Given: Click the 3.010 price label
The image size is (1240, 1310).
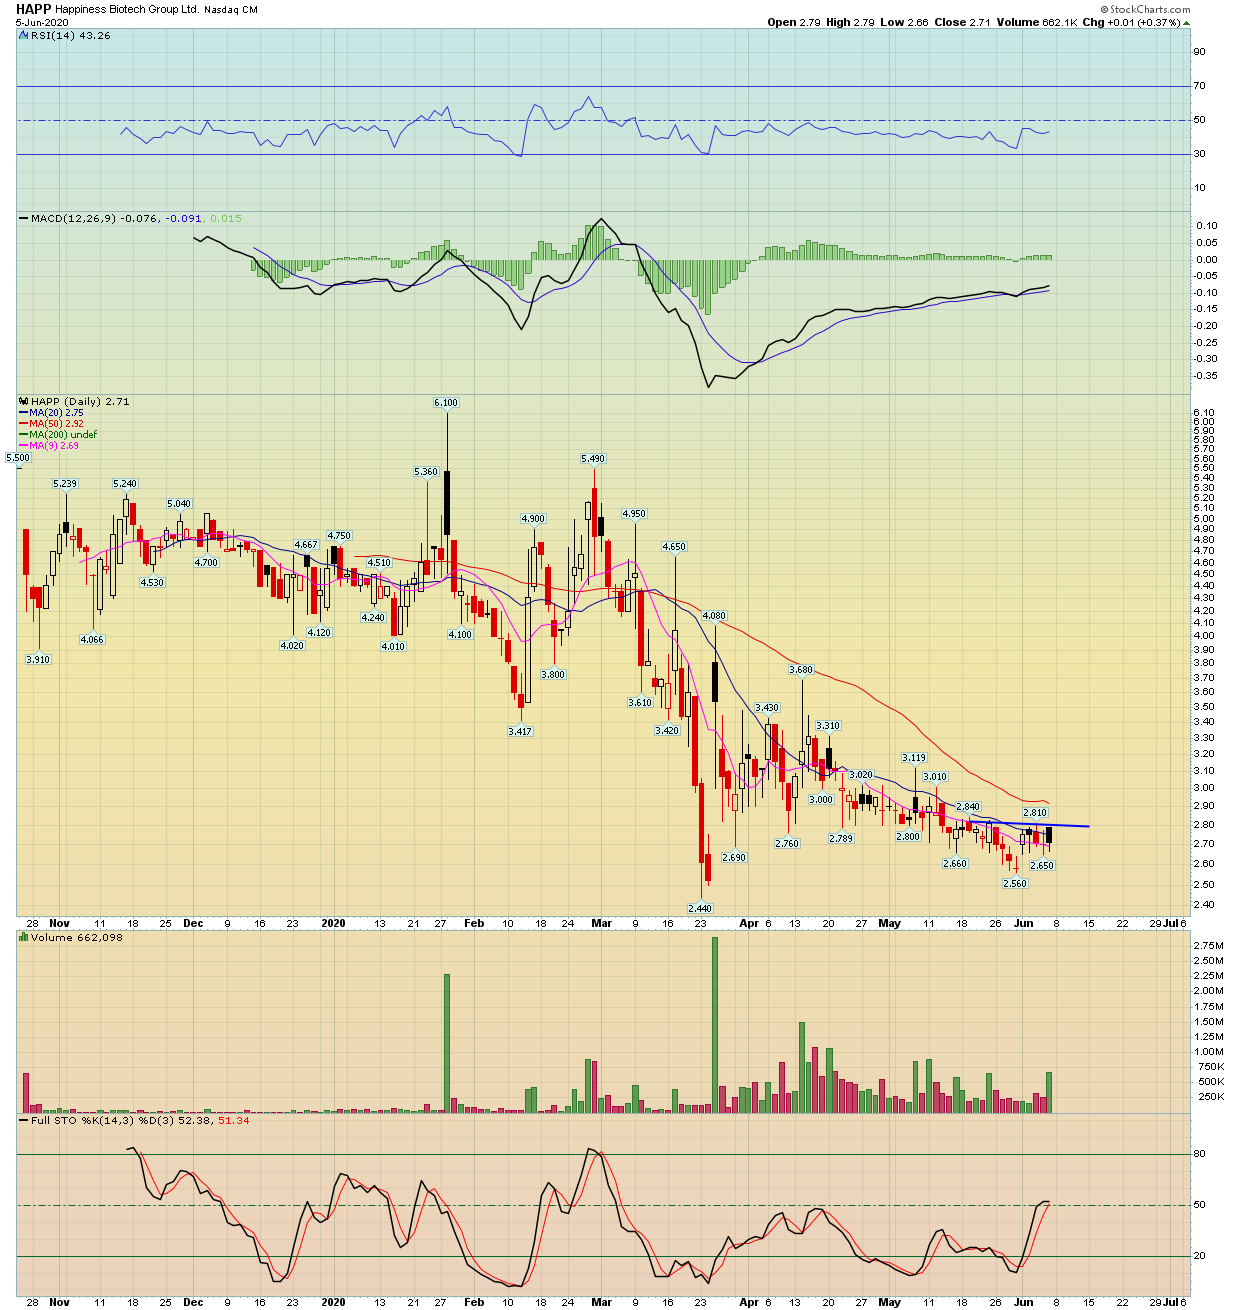Looking at the screenshot, I should click(x=934, y=776).
